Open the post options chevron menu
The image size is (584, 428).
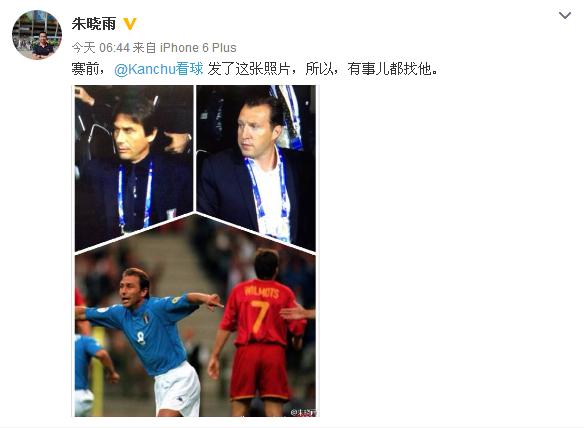pyautogui.click(x=565, y=16)
